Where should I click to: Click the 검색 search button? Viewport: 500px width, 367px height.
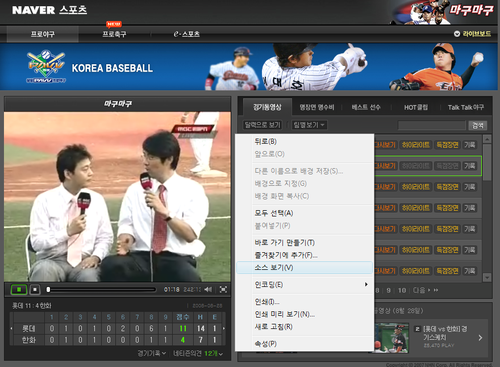click(478, 125)
